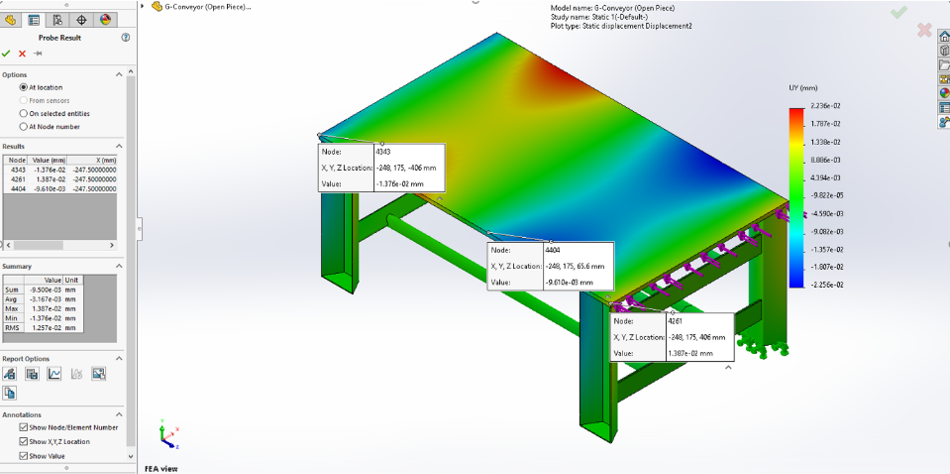Click the XYZ orientation triad
The image size is (950, 474).
coord(168,435)
